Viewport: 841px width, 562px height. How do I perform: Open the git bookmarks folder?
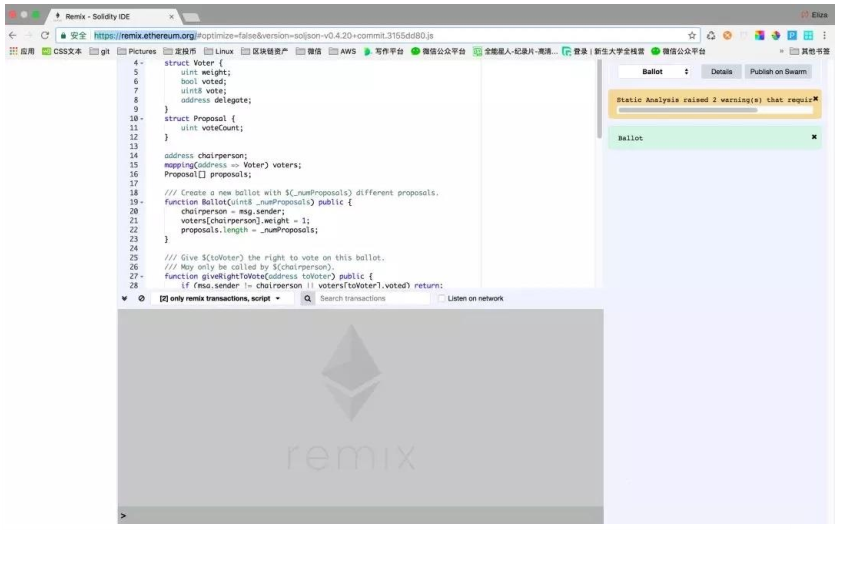coord(100,51)
